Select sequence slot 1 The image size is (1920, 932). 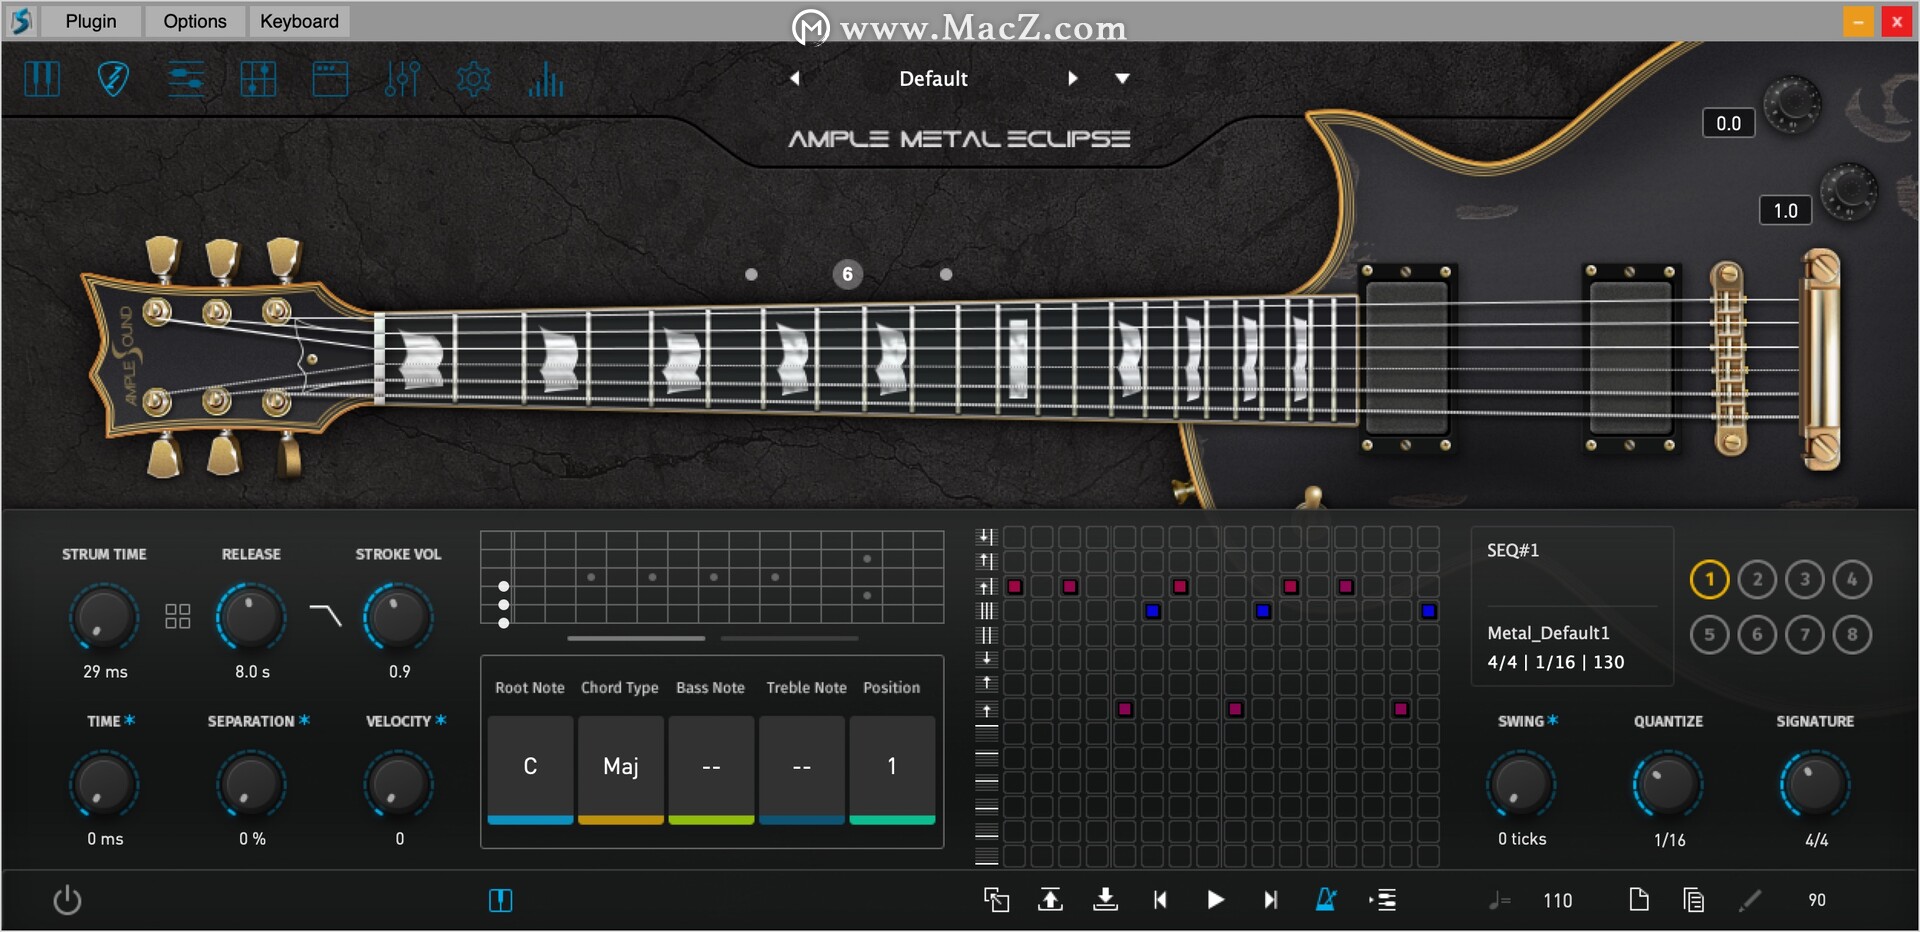tap(1709, 579)
